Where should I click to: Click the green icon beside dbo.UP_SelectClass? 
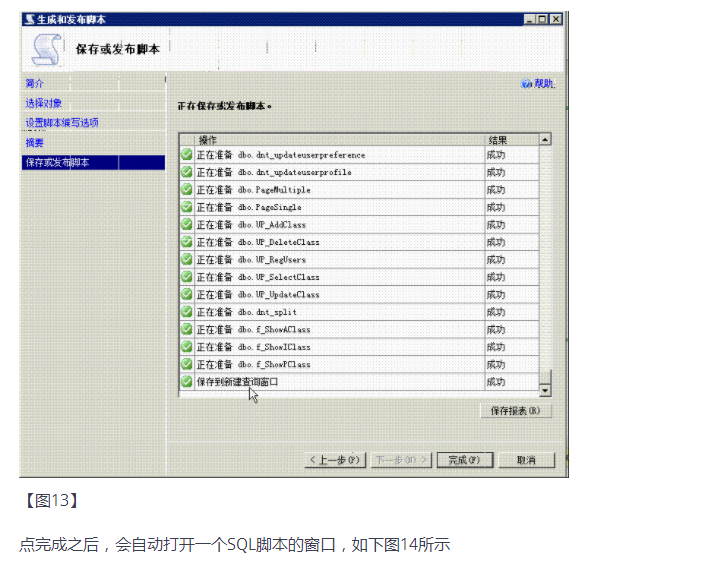pyautogui.click(x=187, y=276)
